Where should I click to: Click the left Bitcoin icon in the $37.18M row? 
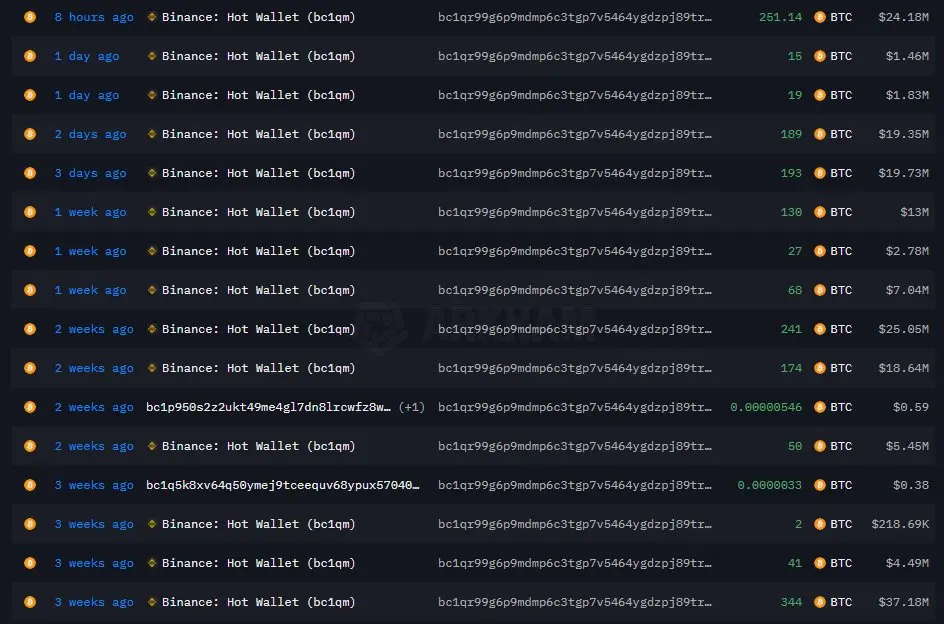(x=30, y=602)
